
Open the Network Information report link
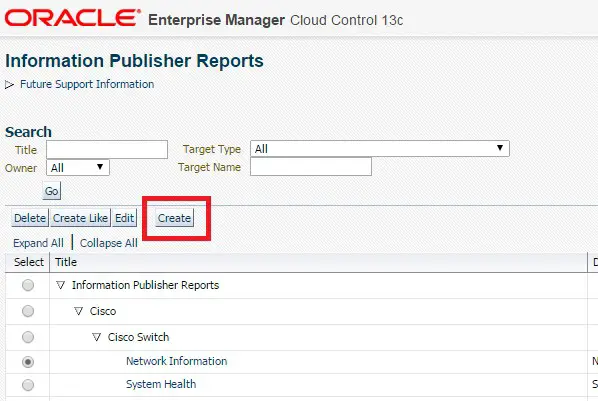point(177,361)
